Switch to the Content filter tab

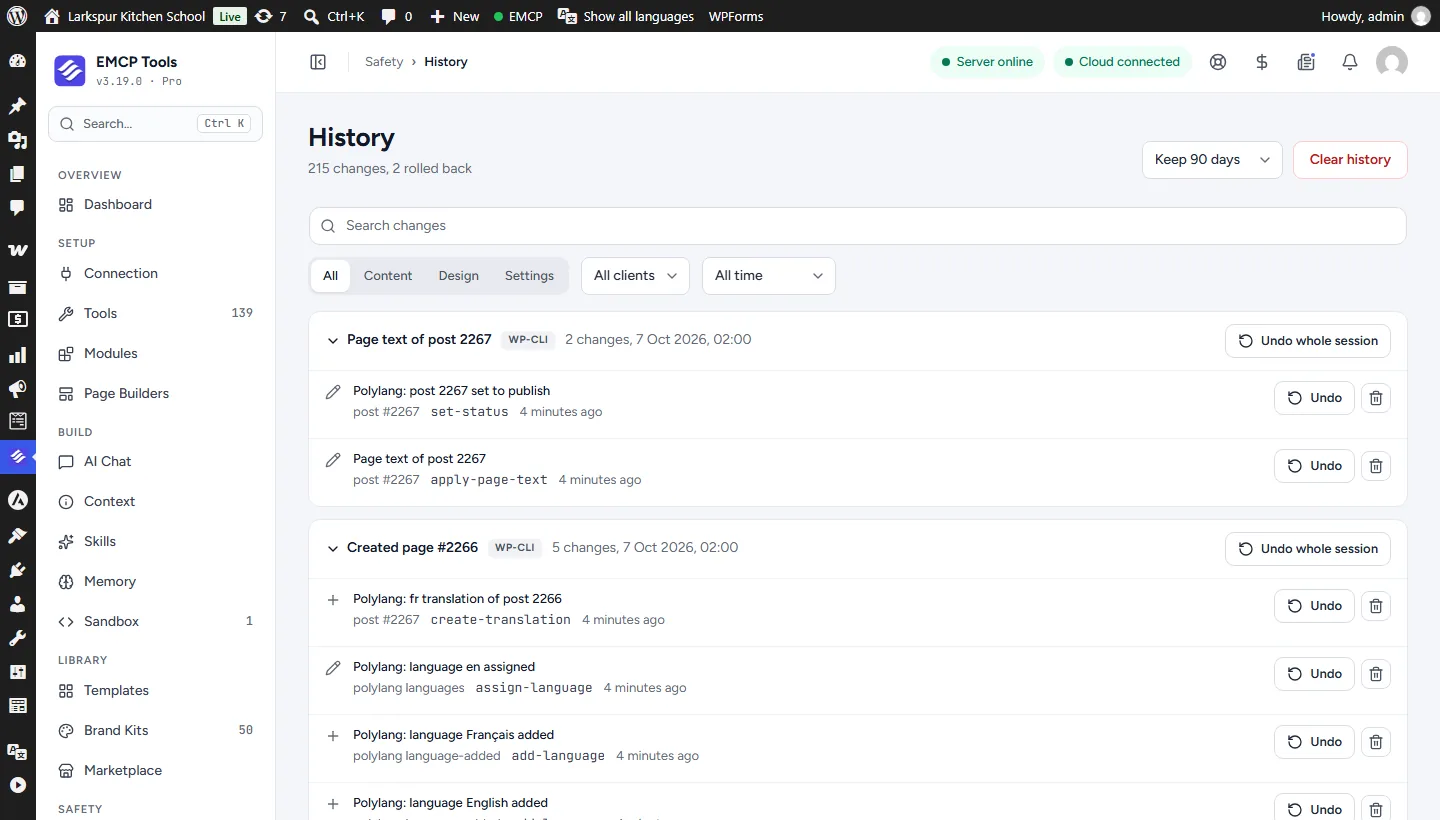tap(388, 276)
